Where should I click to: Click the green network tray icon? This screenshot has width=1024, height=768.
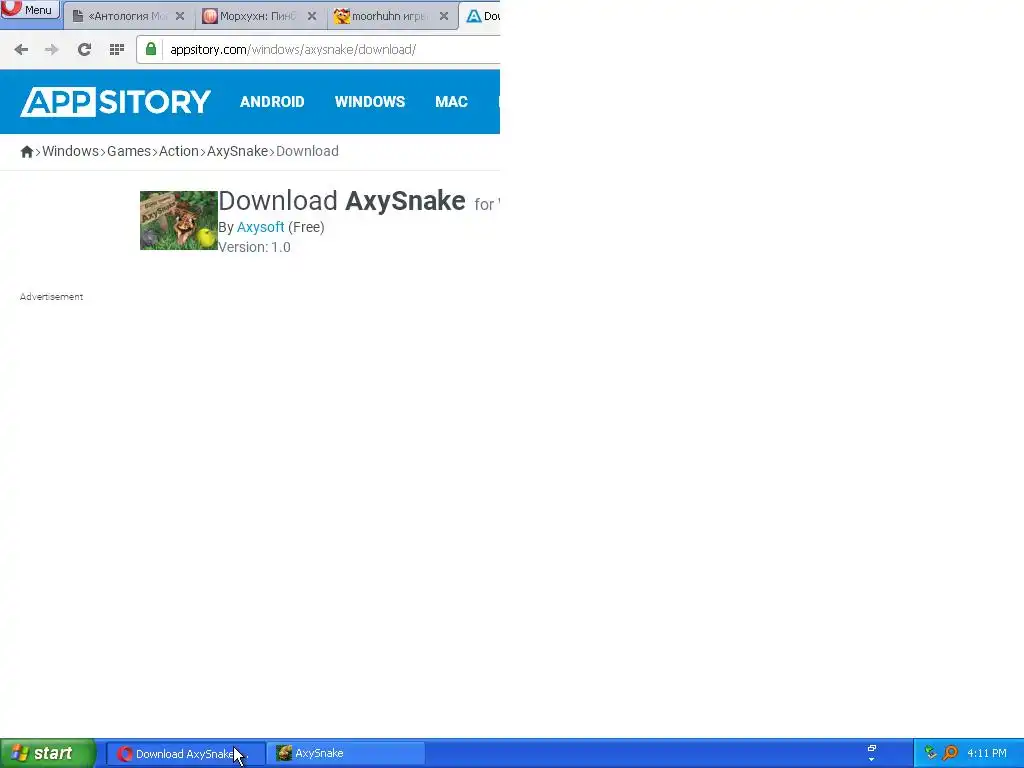931,753
